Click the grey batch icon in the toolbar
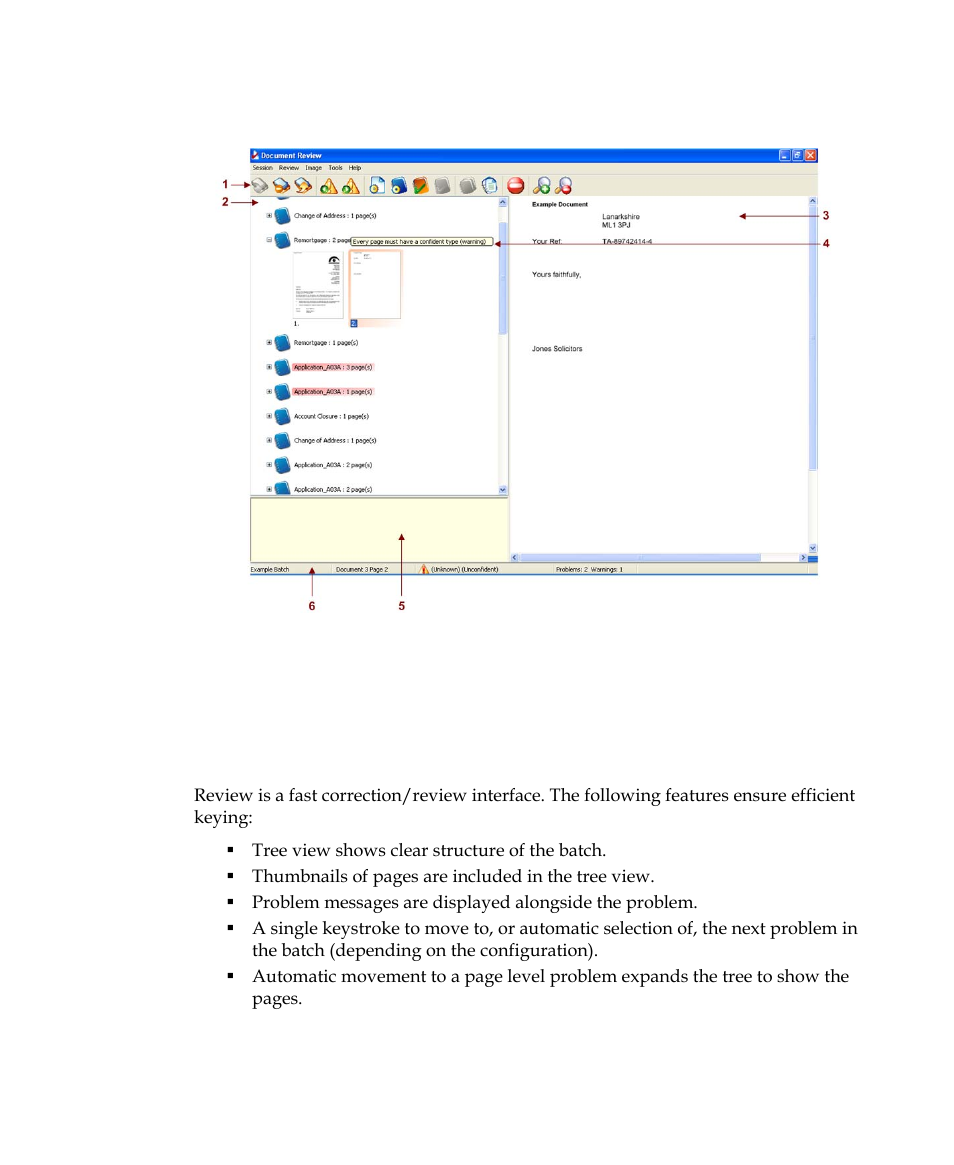 tap(259, 186)
